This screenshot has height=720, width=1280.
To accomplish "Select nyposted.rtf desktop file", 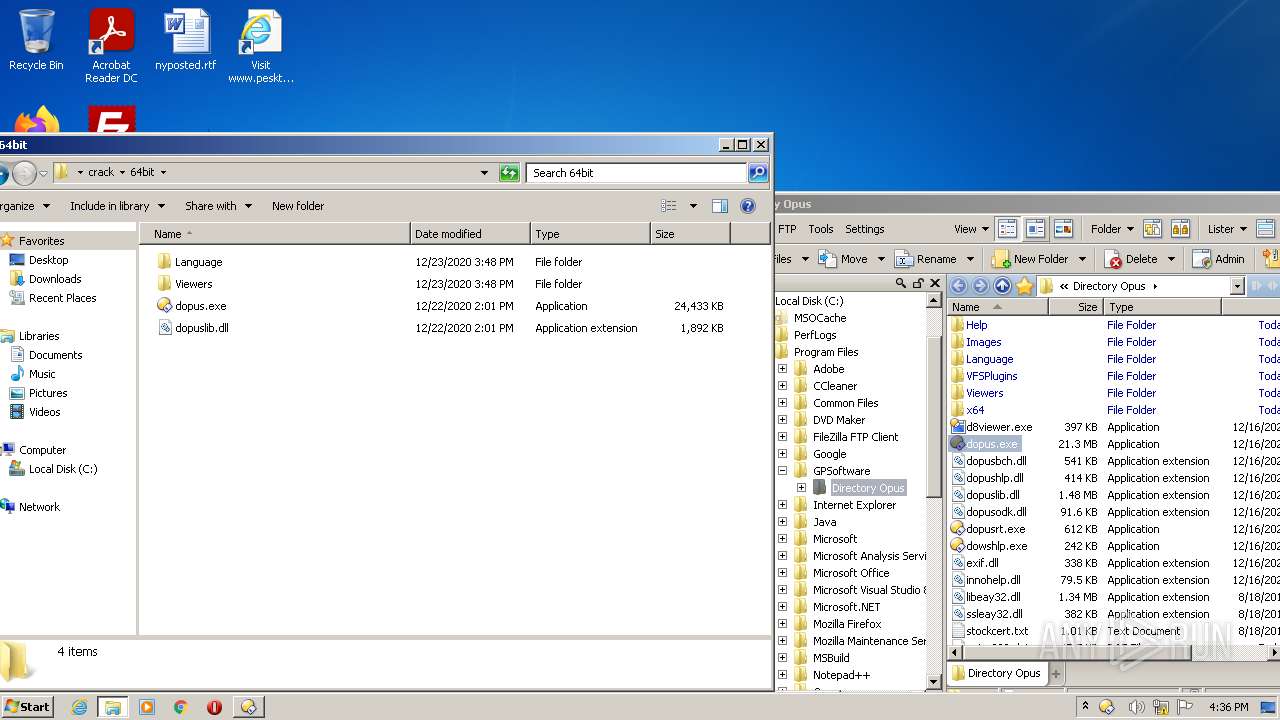I will 186,41.
